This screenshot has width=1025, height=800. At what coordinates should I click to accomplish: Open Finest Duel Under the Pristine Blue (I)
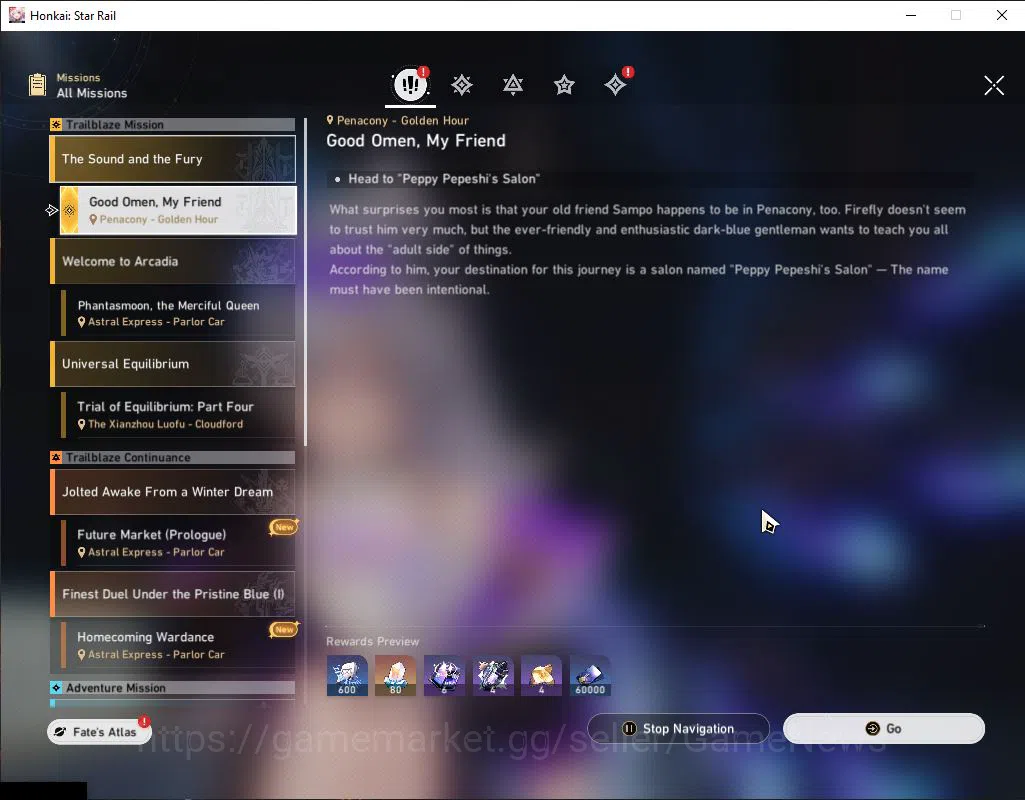[173, 594]
